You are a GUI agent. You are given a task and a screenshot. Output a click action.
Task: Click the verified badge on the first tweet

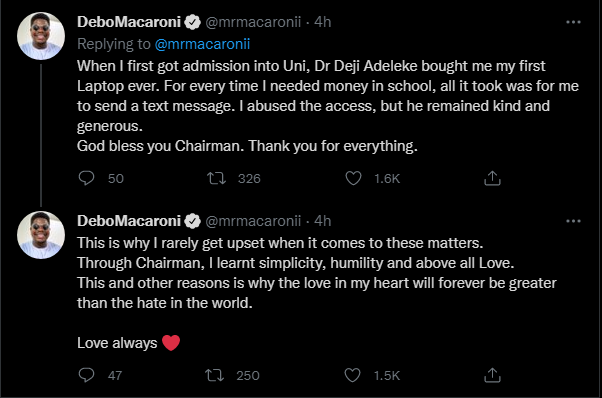pos(192,22)
